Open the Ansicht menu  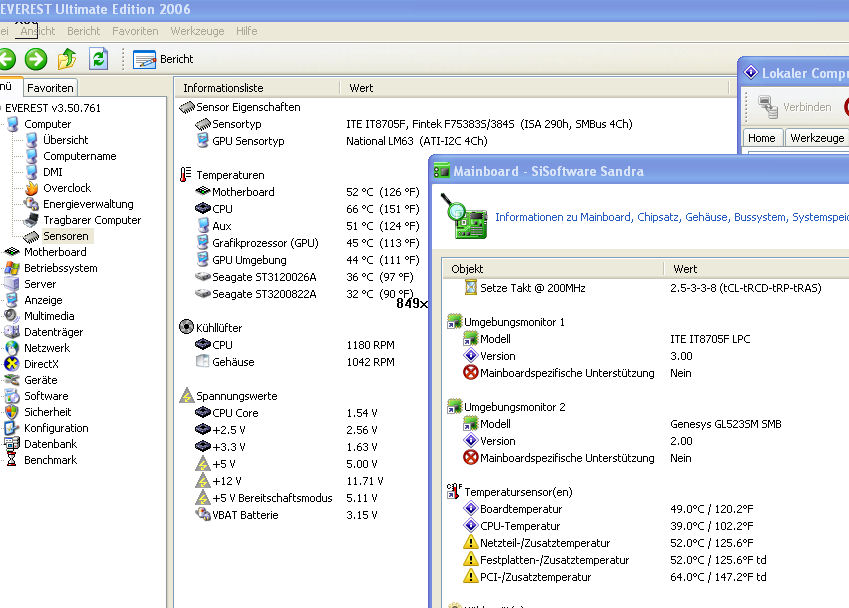pos(38,31)
